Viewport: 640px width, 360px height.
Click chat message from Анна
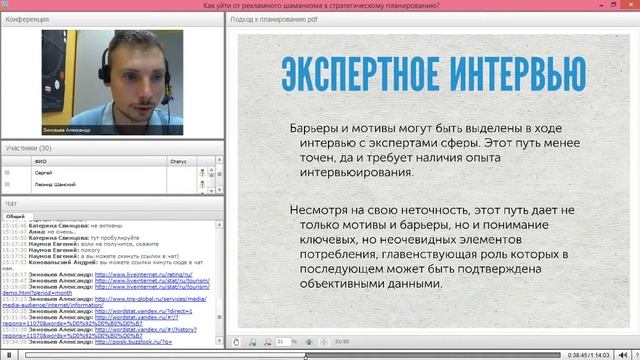(39, 232)
